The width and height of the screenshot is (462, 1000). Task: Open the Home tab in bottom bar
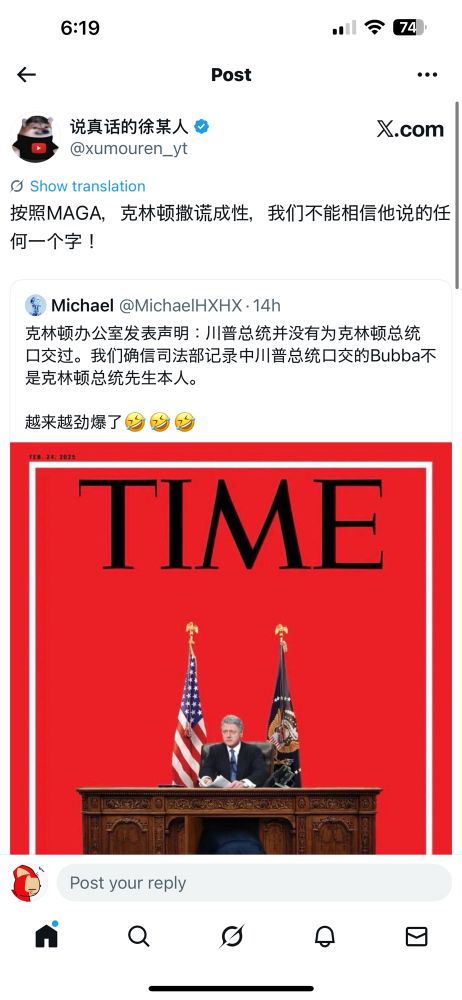[x=47, y=936]
